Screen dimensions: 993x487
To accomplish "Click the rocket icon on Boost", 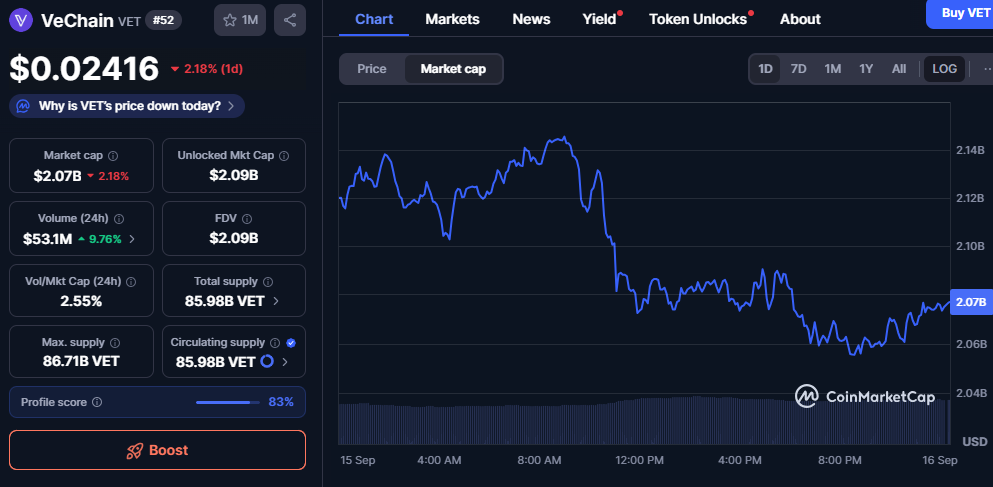I will [x=134, y=450].
